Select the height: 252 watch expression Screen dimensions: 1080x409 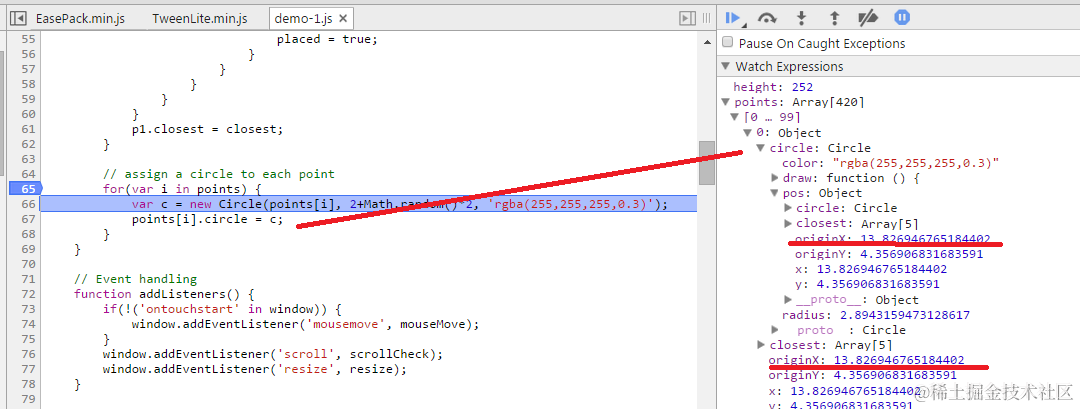click(773, 87)
